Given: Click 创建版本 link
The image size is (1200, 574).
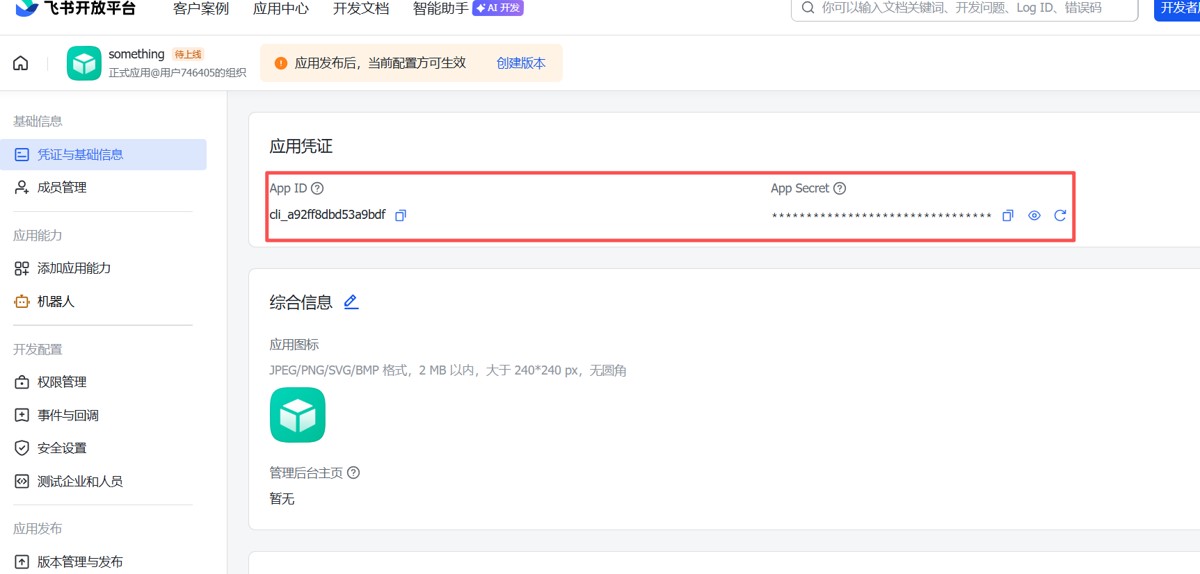Looking at the screenshot, I should 521,63.
